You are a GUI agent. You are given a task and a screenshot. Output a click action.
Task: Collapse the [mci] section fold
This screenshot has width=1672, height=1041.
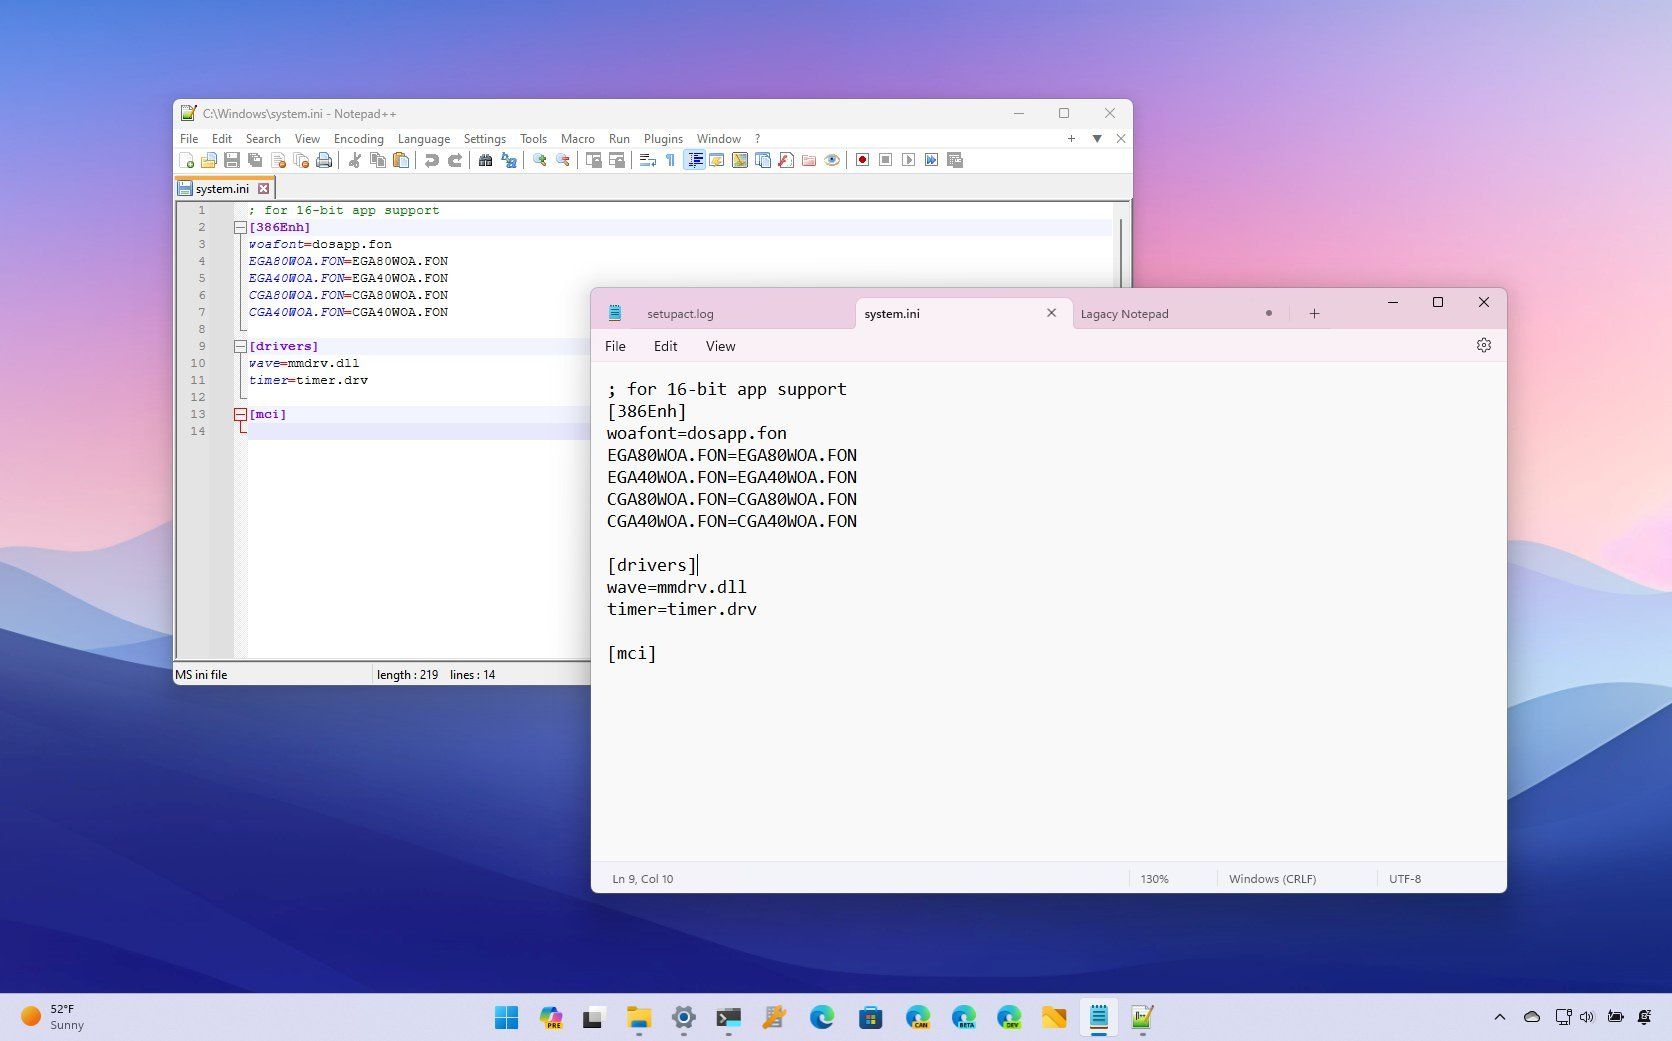[240, 413]
